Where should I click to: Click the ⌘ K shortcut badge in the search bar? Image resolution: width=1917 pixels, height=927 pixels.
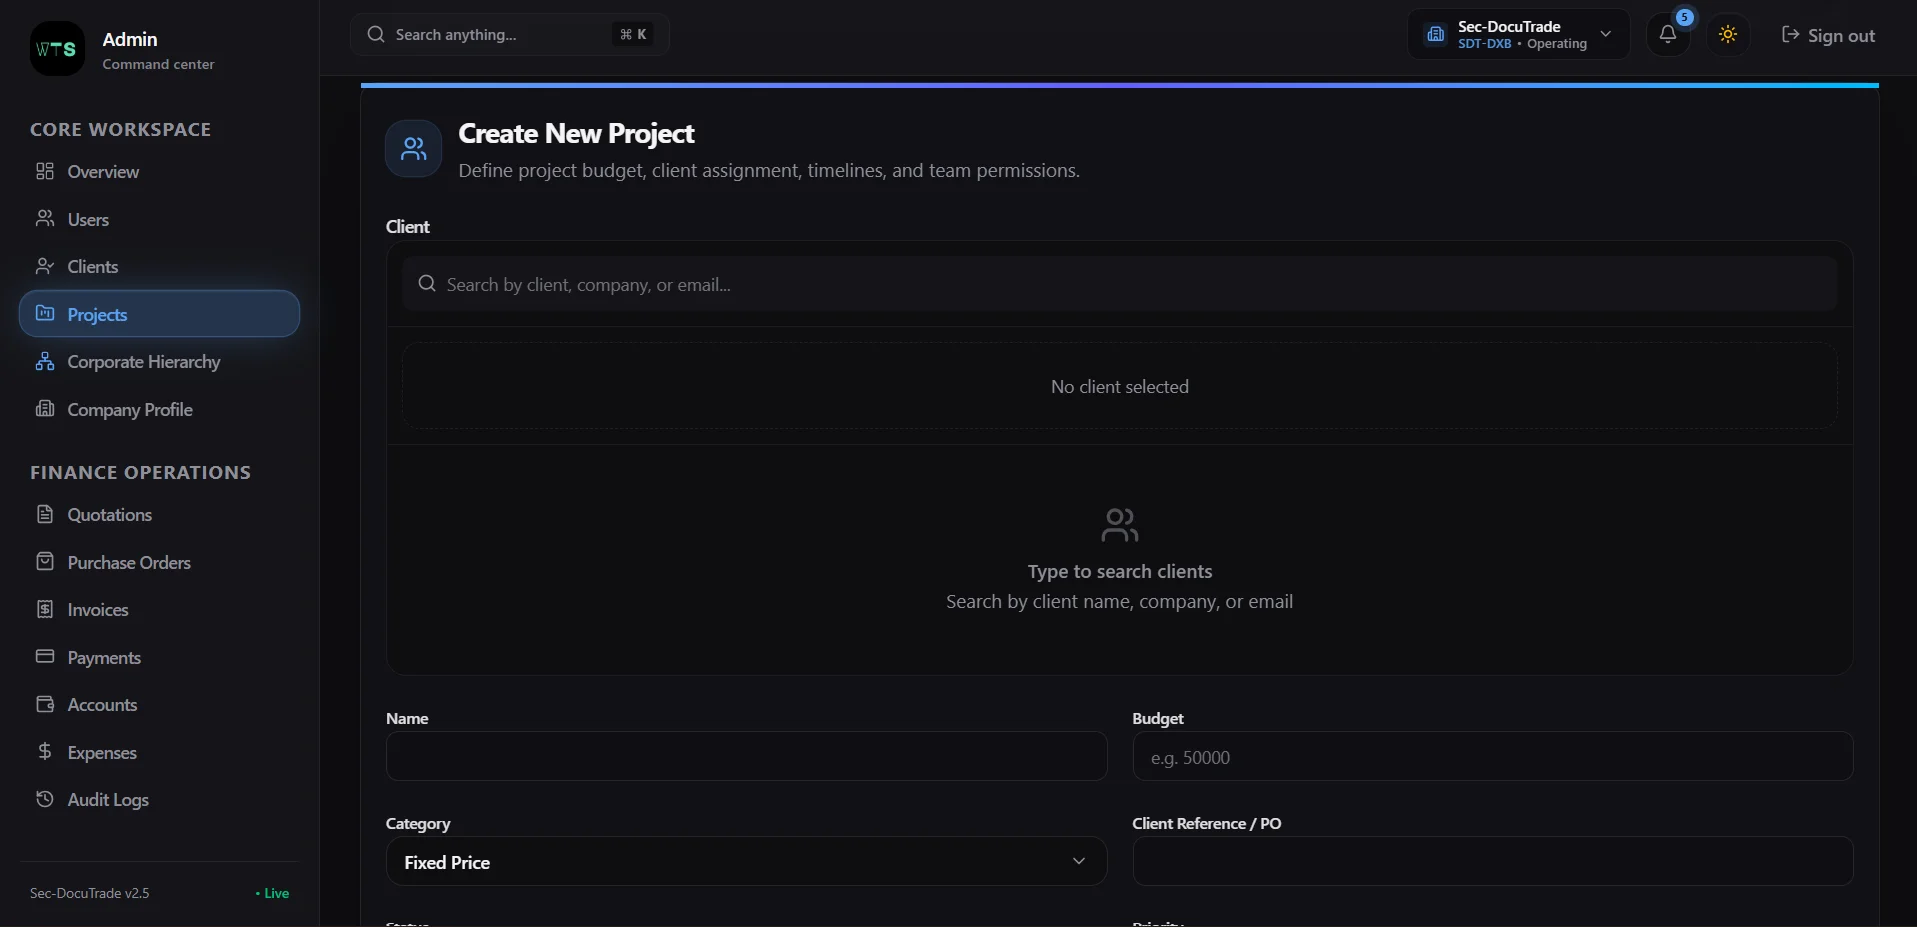click(633, 35)
